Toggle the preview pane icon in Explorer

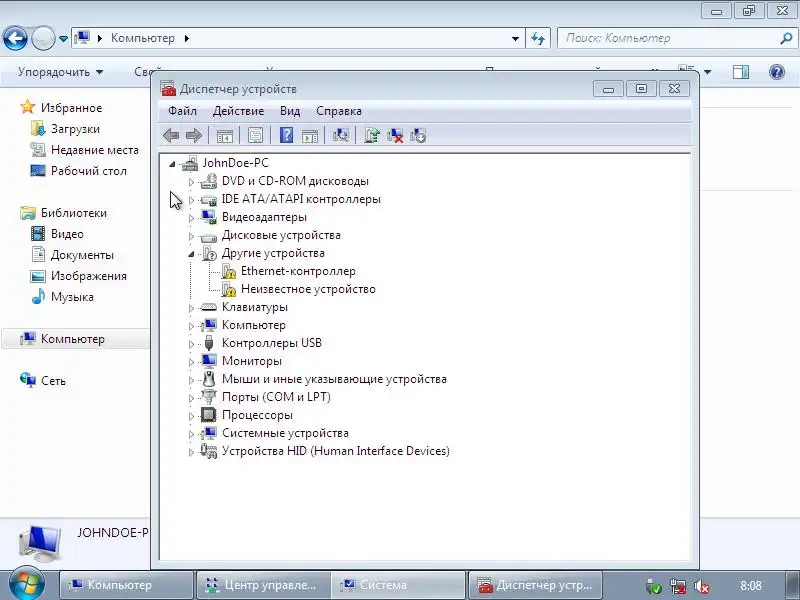pyautogui.click(x=741, y=72)
